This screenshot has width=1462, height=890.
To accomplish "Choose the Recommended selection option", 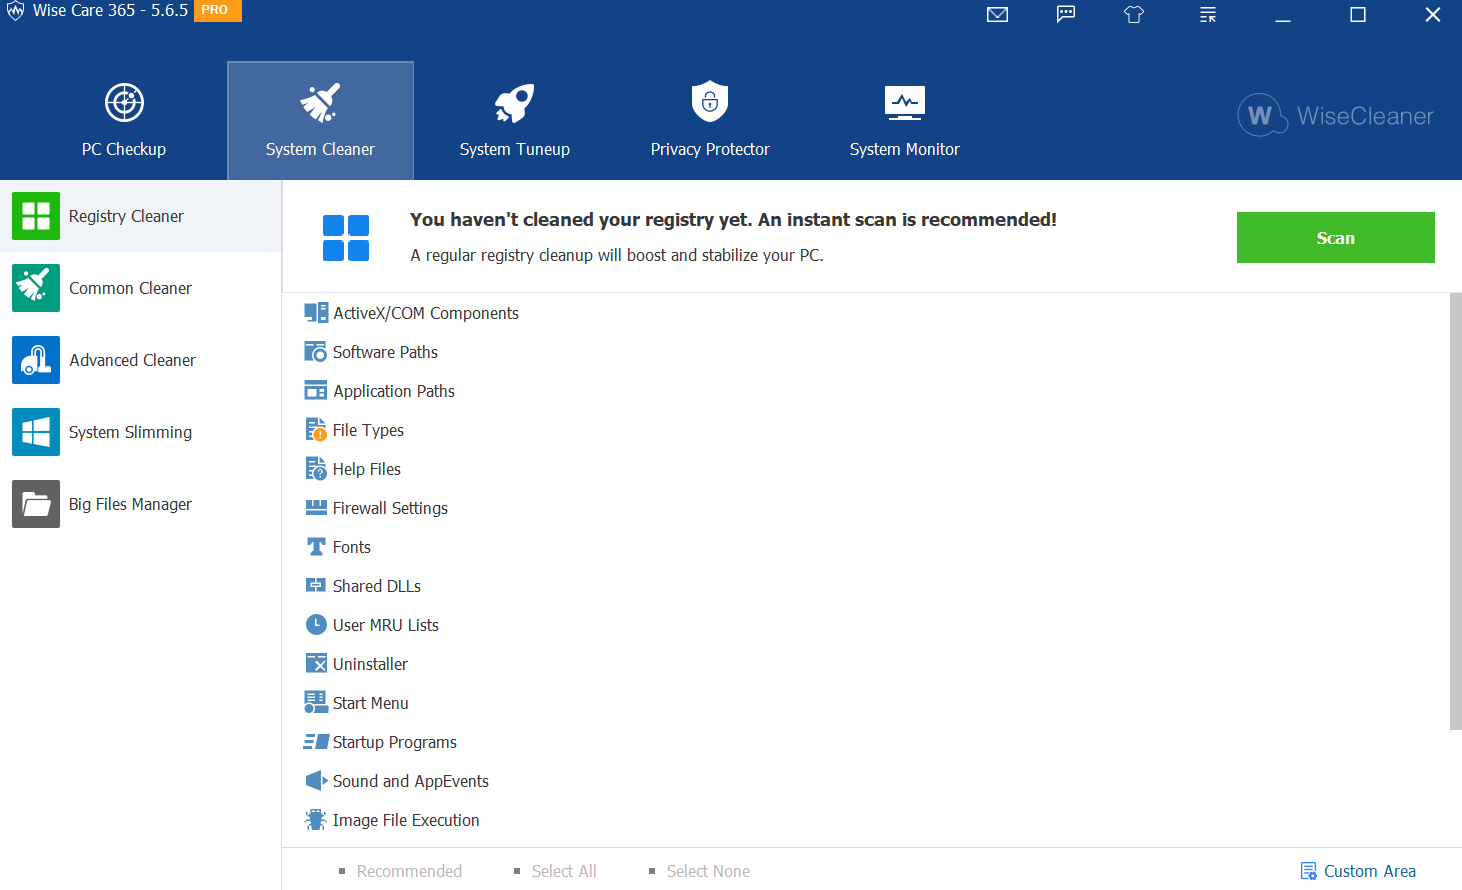I will pos(401,871).
